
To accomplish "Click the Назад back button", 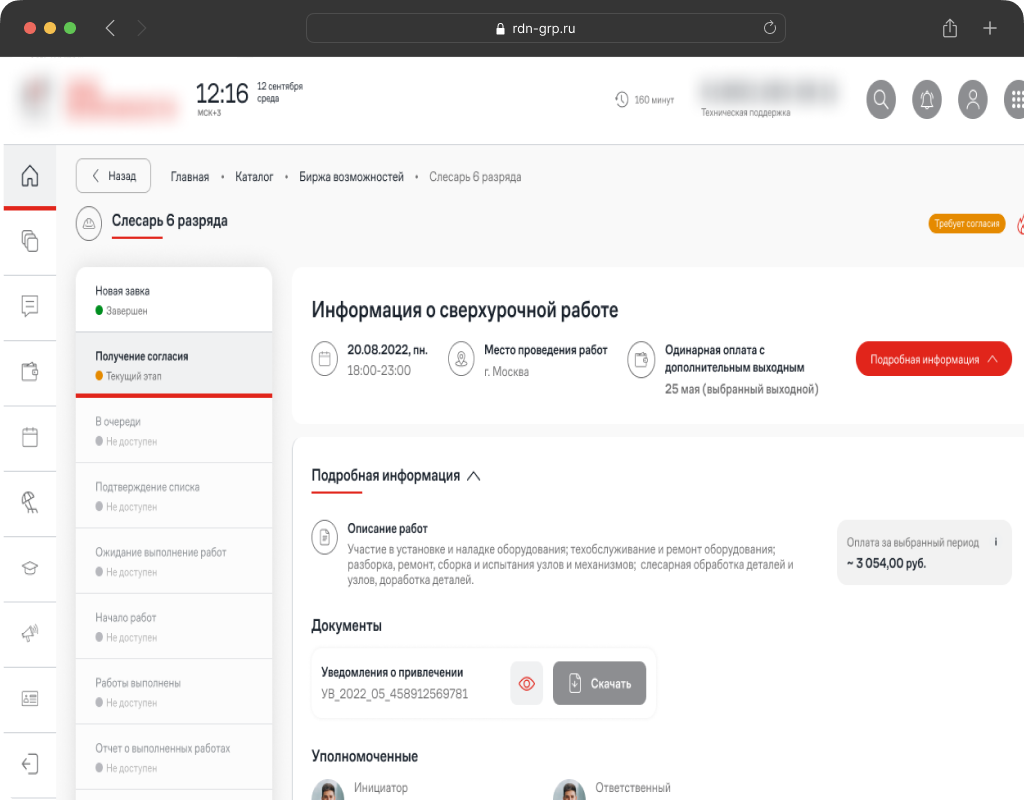I will tap(113, 176).
